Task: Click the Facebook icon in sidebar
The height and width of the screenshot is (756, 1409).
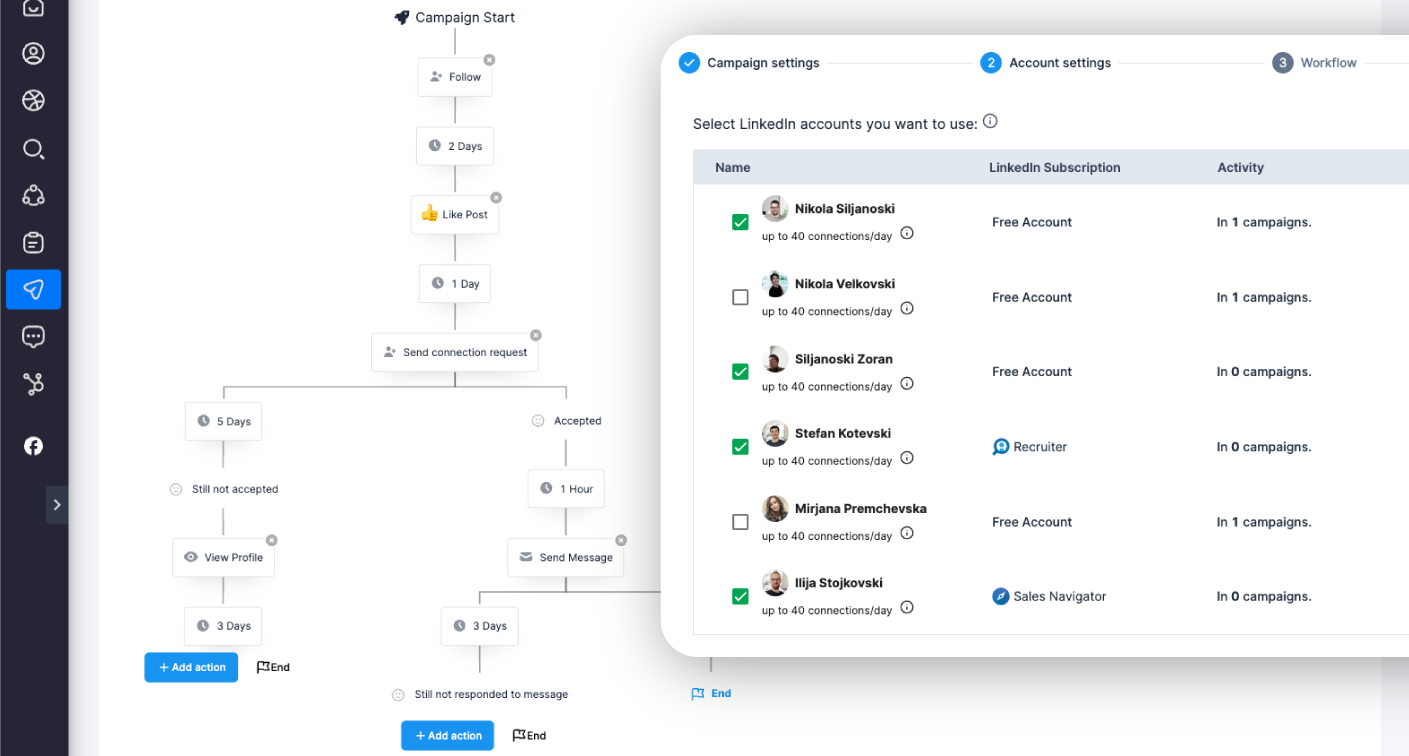Action: (33, 446)
